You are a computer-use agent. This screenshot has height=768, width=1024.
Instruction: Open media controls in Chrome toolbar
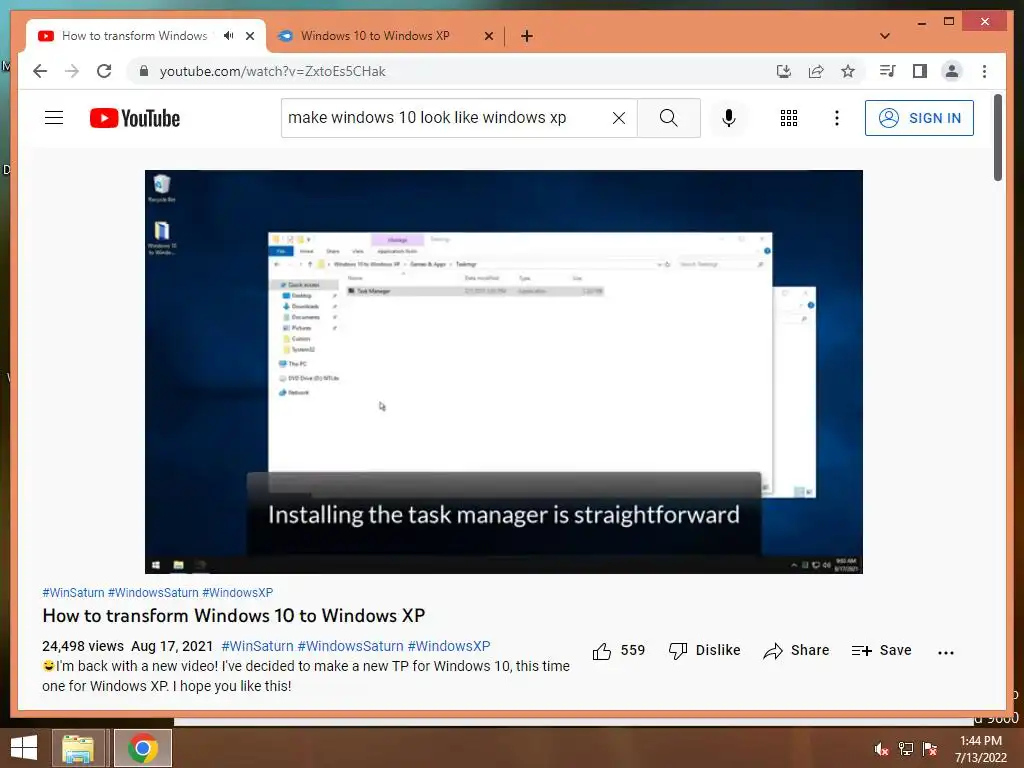[888, 71]
